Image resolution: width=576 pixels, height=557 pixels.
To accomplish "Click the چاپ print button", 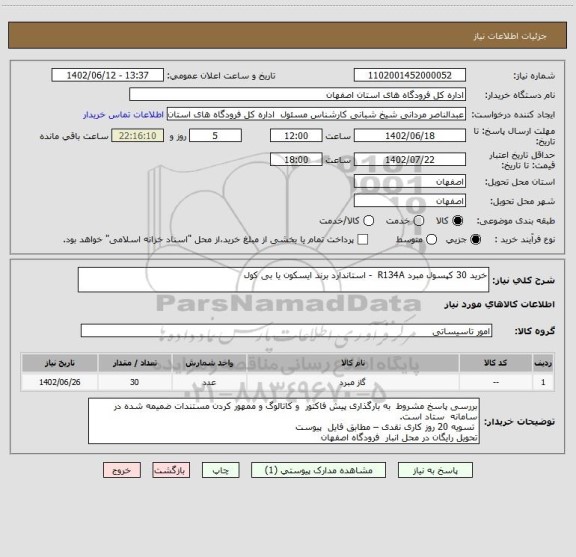I will click(x=221, y=470).
